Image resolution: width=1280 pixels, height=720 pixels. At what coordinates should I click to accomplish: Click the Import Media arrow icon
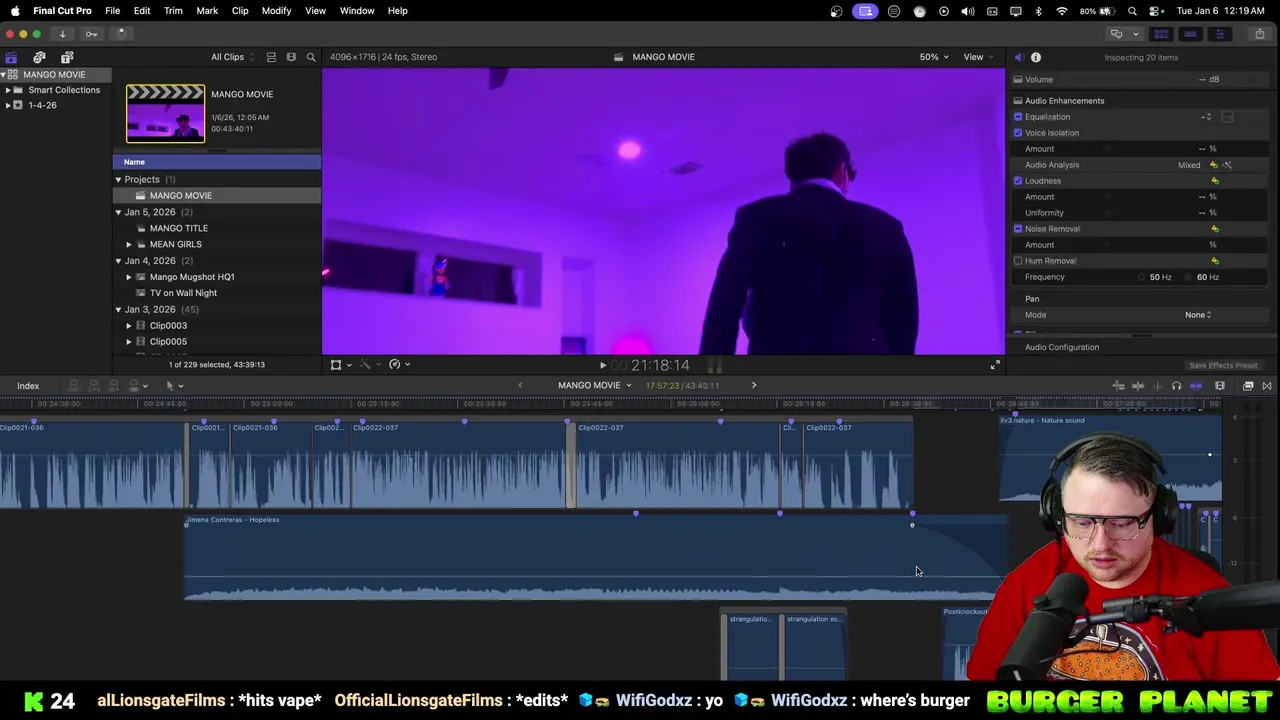pos(62,33)
